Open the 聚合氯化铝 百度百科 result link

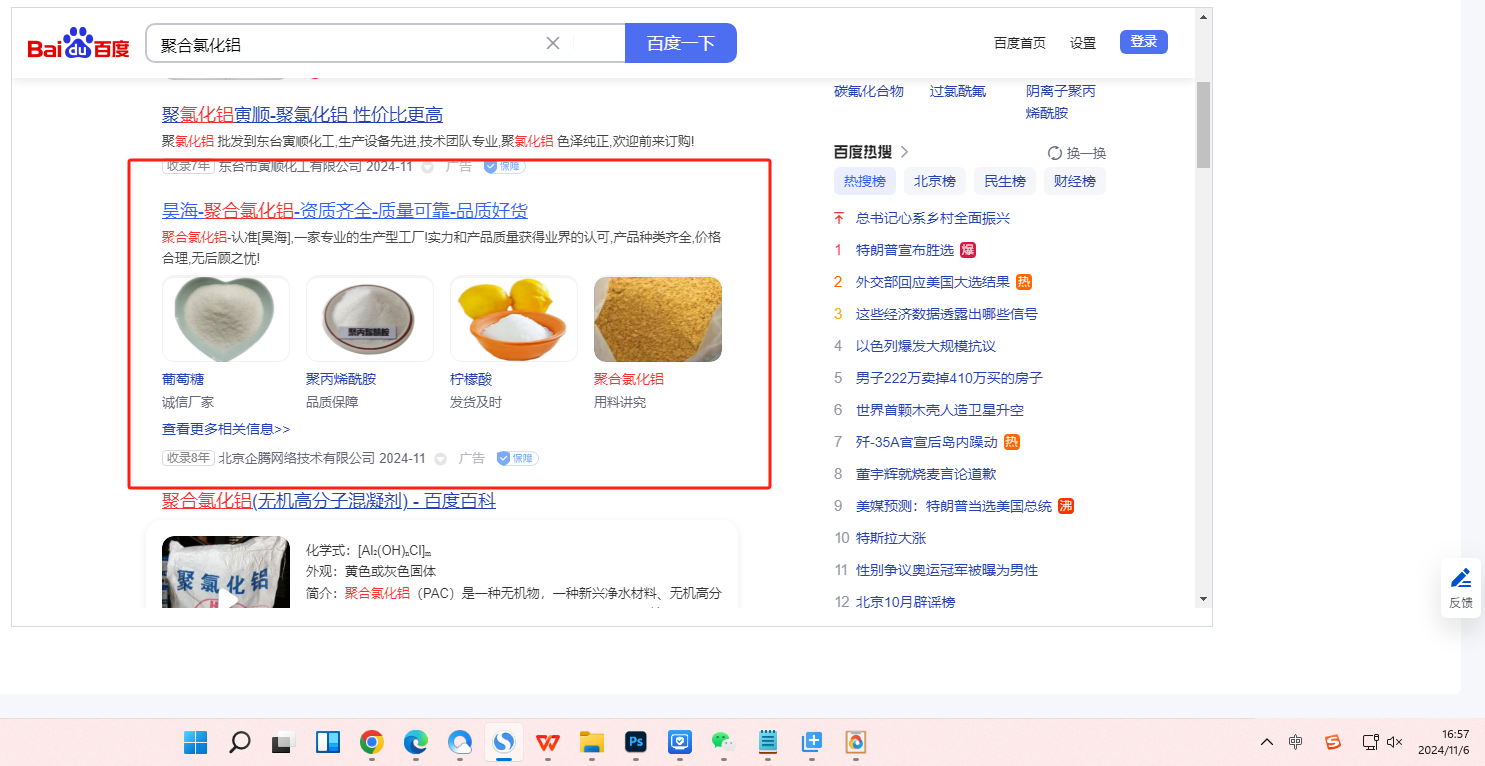tap(329, 500)
